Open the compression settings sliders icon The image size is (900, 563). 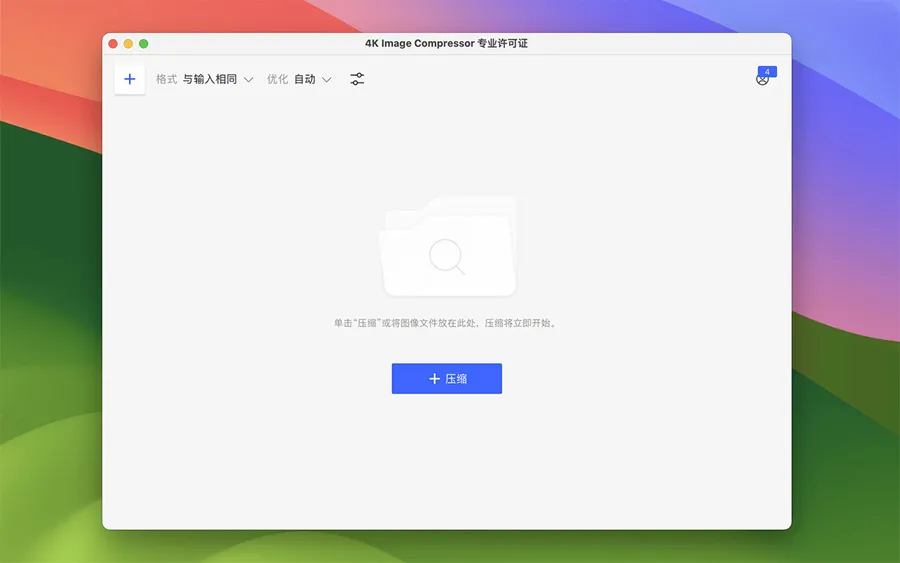[357, 79]
